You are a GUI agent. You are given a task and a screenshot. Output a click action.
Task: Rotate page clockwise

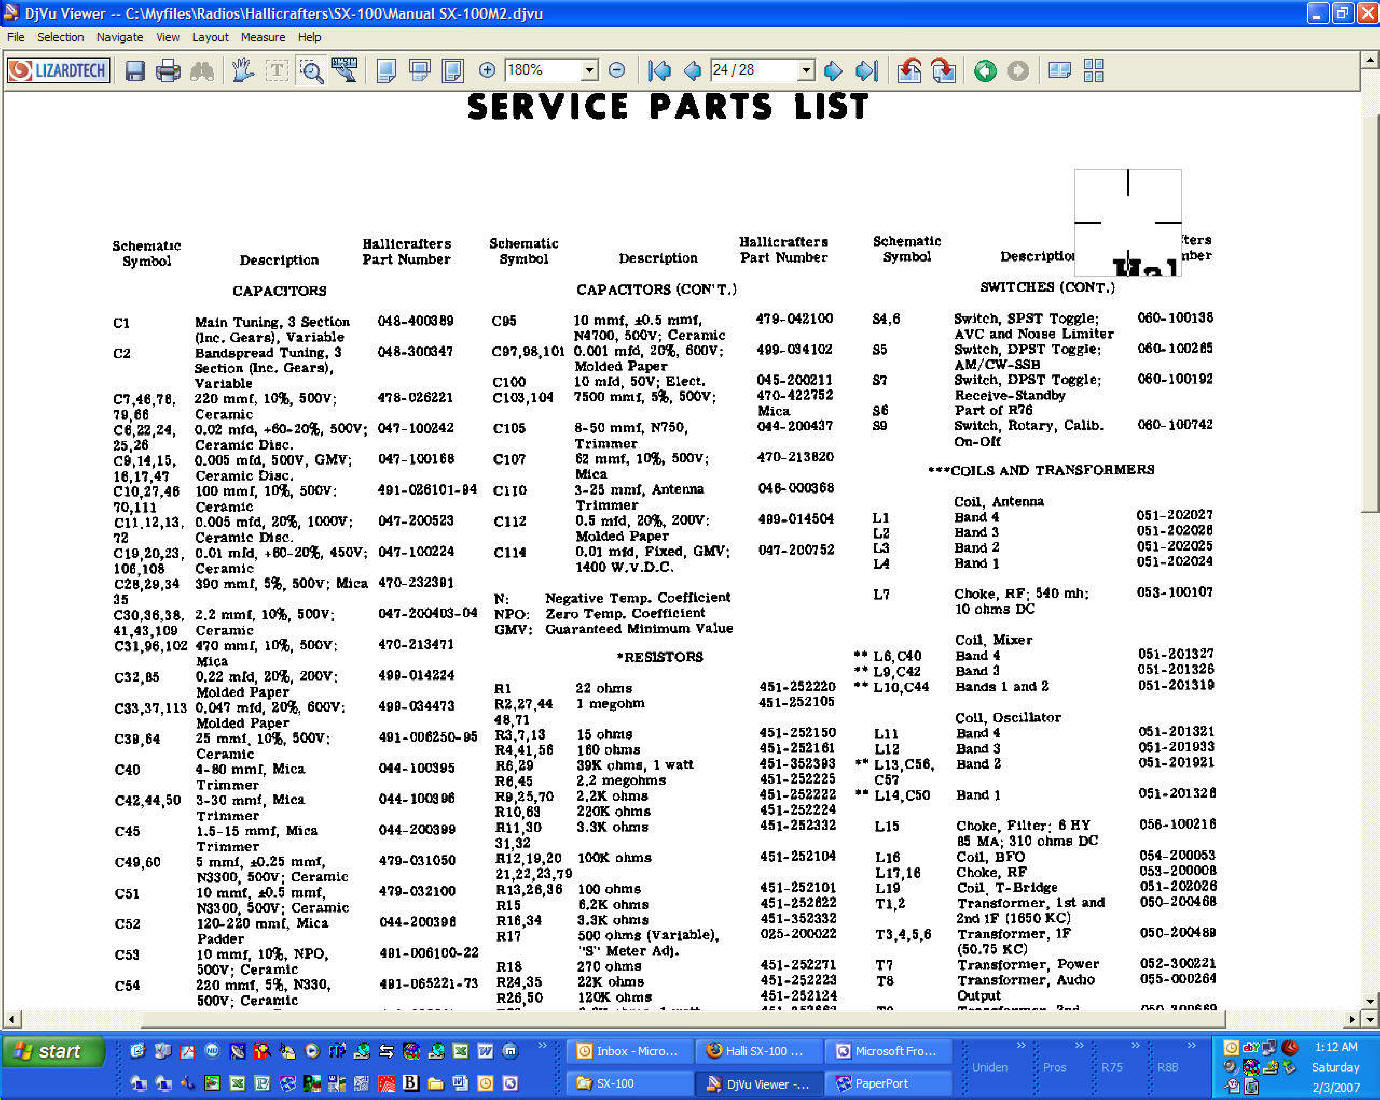(x=943, y=71)
